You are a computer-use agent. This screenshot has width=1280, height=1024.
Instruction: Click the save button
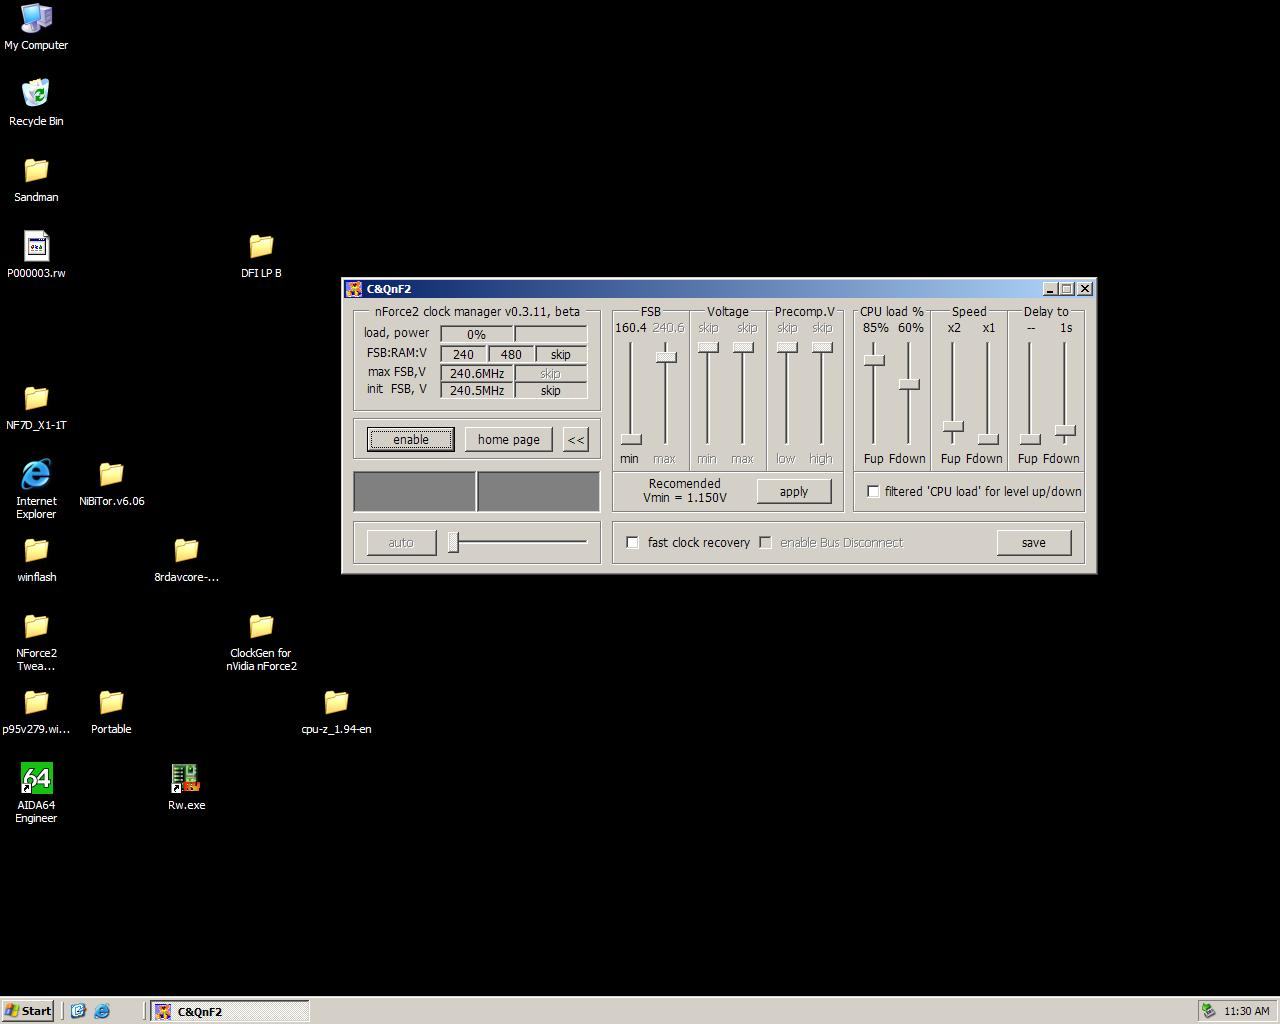[x=1034, y=542]
